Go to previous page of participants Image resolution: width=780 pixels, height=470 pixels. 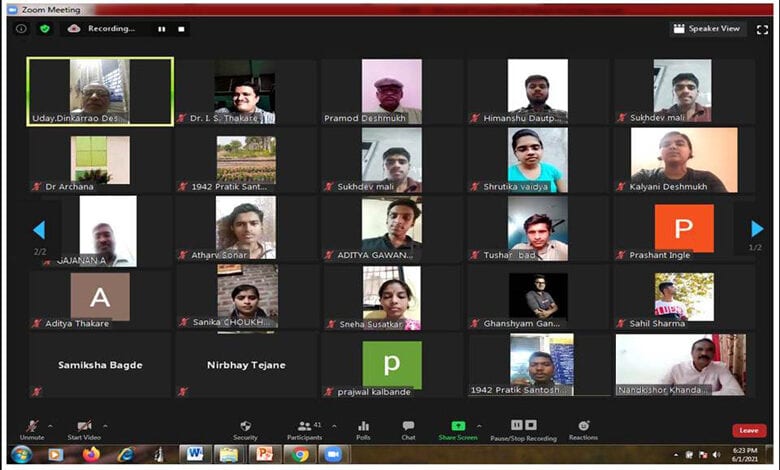click(39, 230)
